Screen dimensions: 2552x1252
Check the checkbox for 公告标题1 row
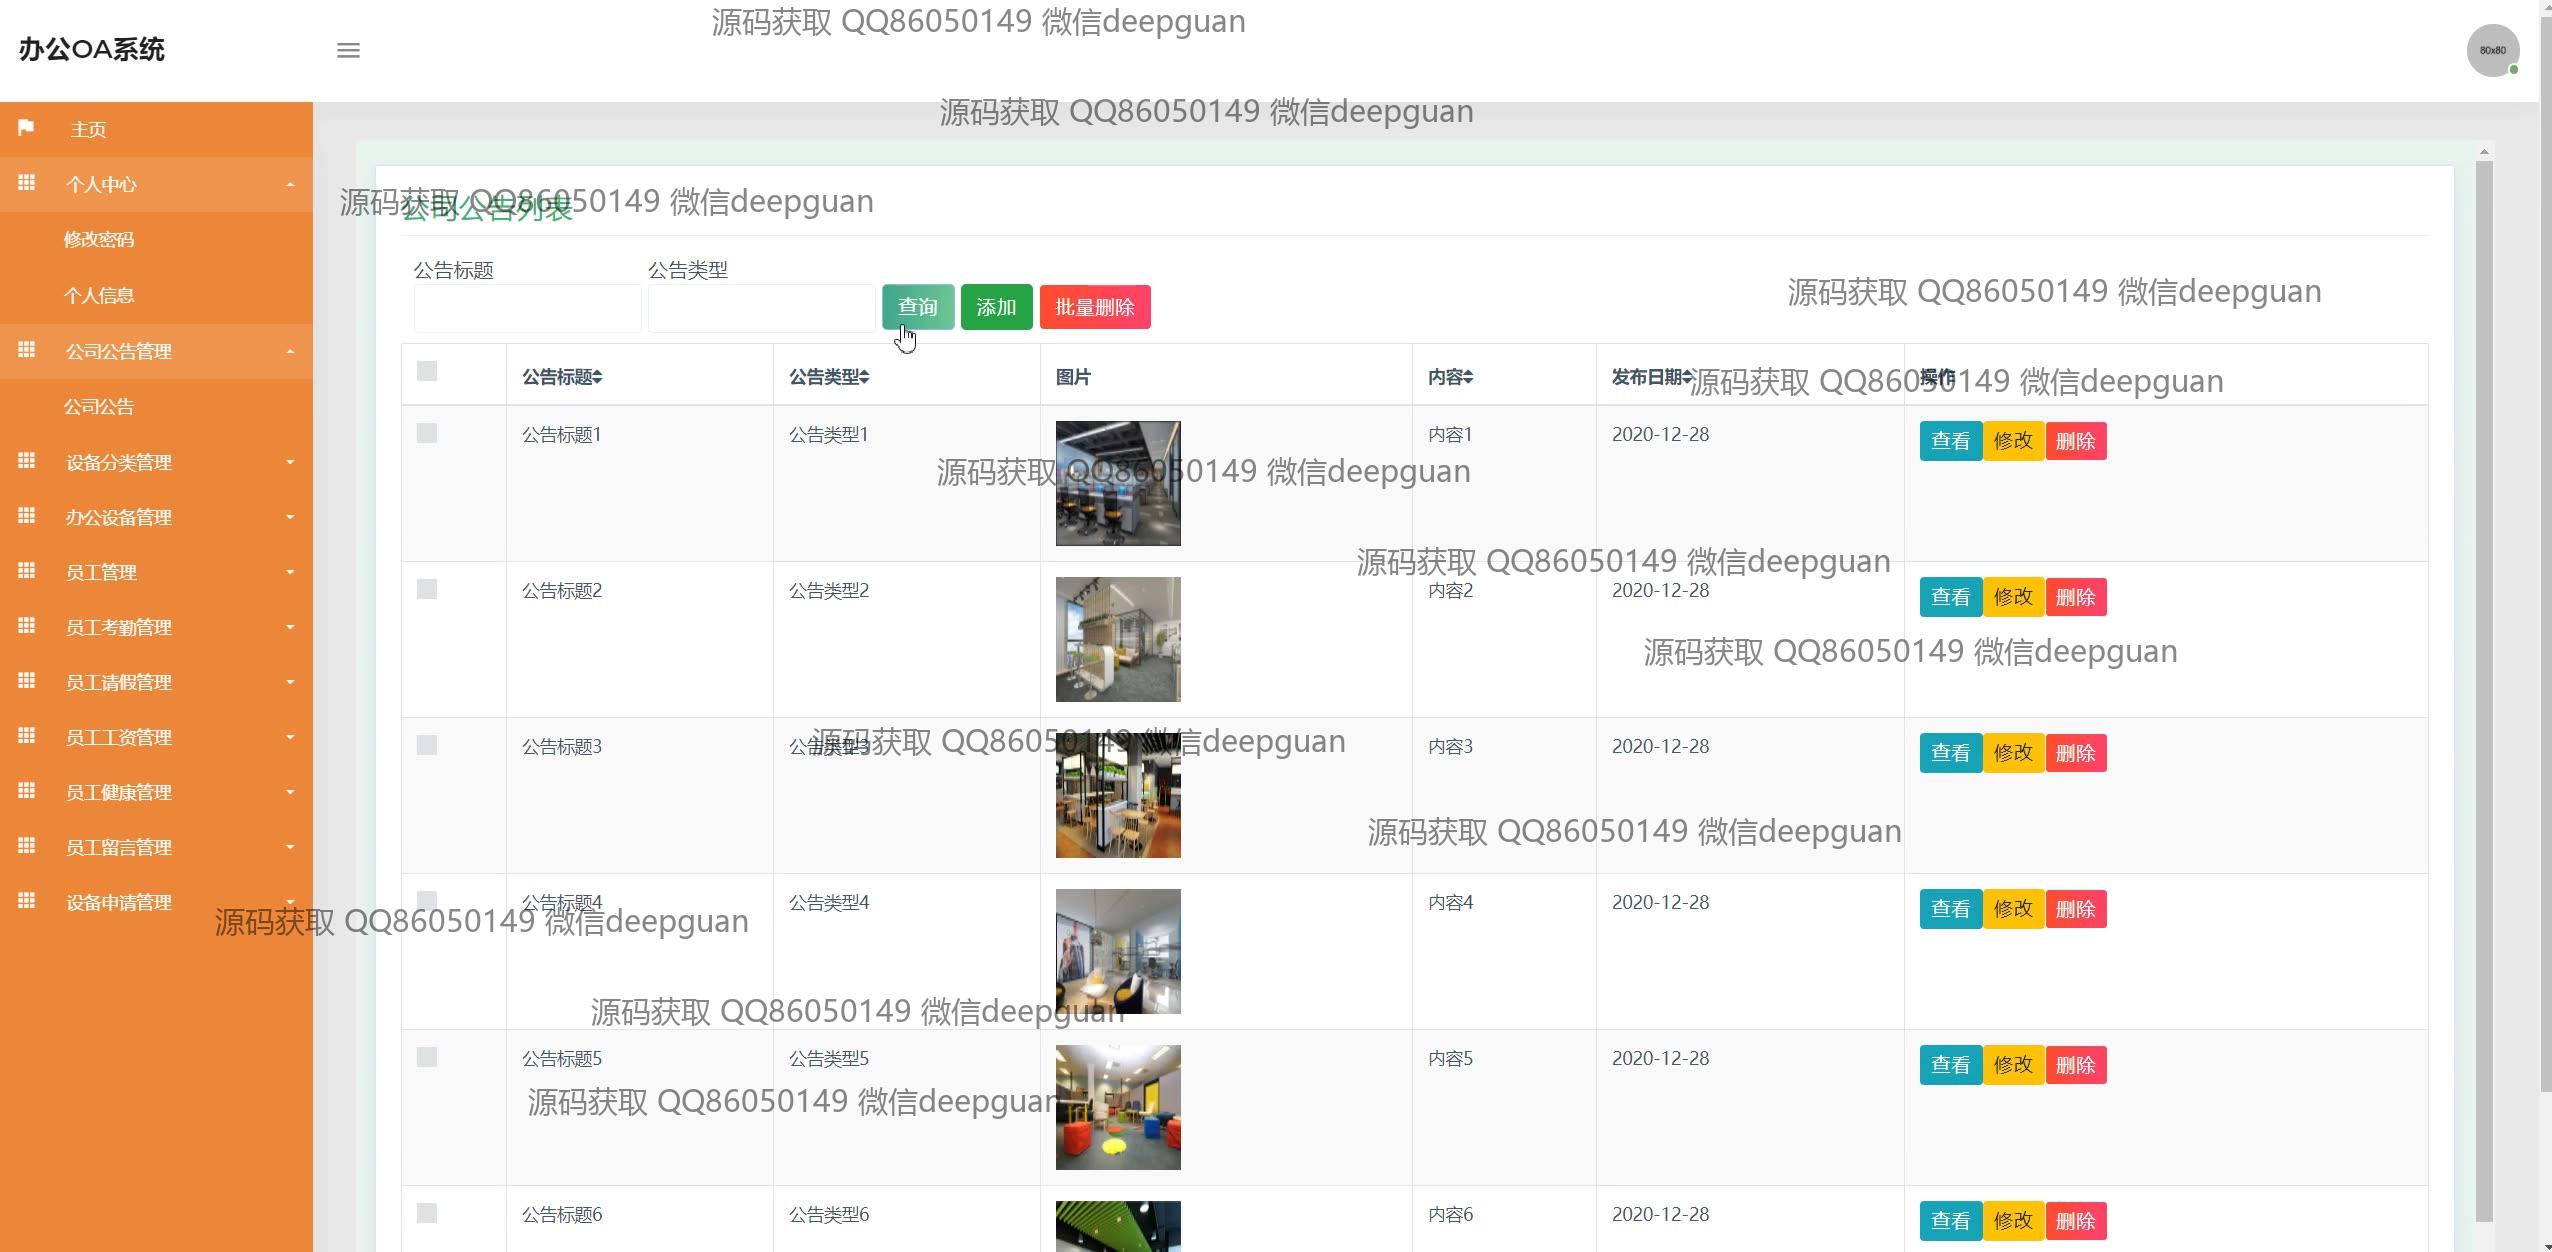(x=427, y=433)
